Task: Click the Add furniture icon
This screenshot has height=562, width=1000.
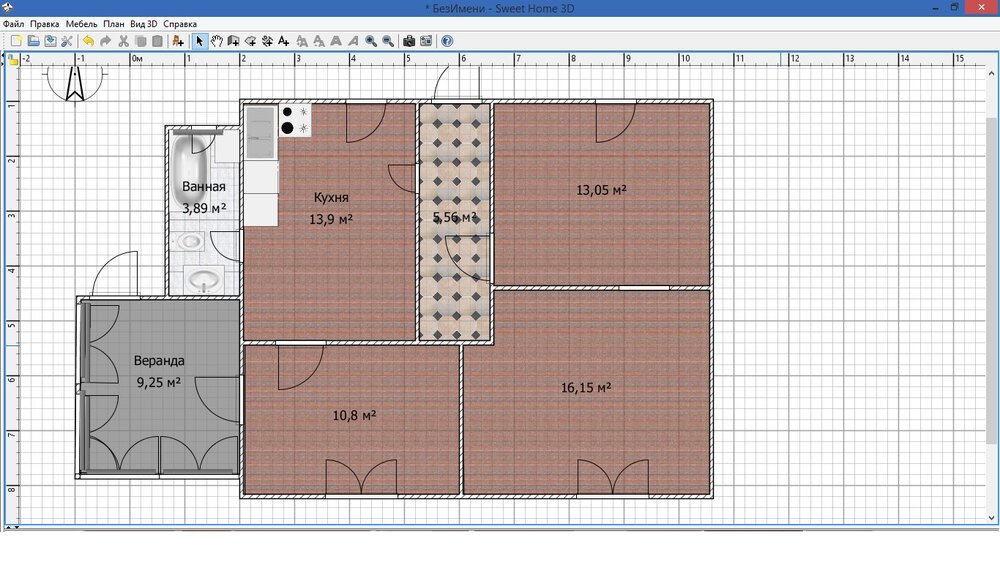Action: tap(178, 41)
